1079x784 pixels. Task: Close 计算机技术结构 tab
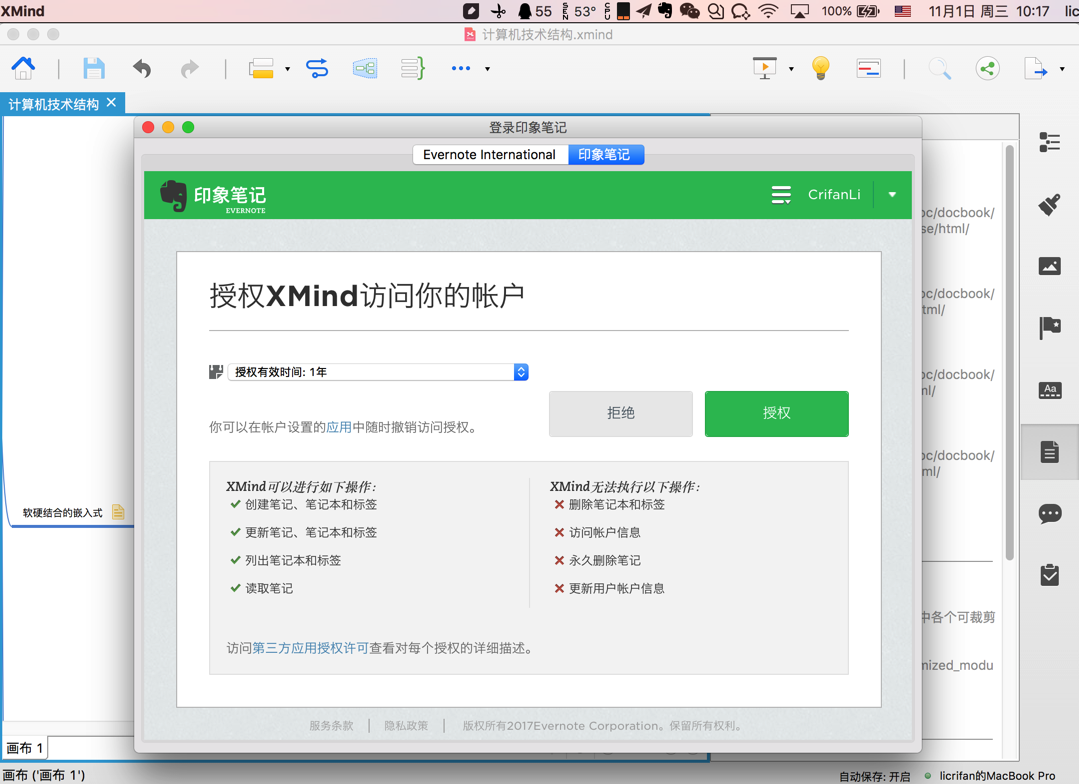point(111,103)
